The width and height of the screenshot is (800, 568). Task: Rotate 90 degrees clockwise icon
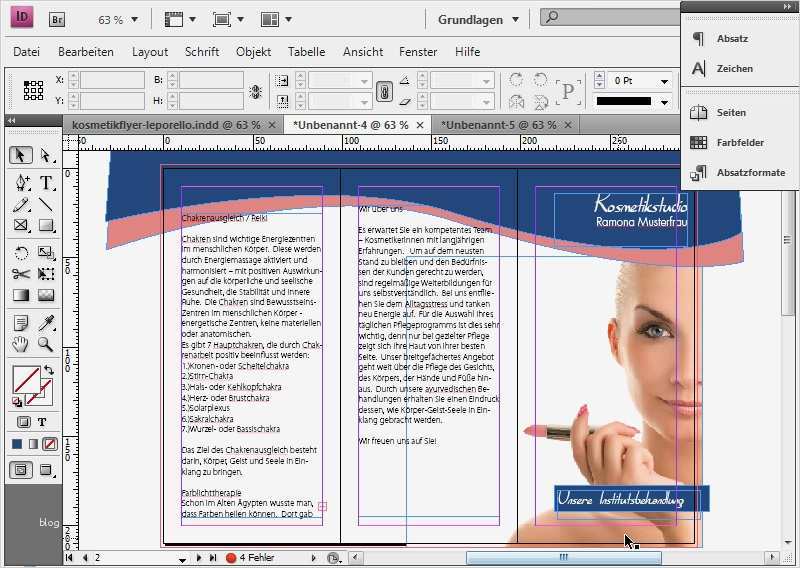(x=516, y=80)
